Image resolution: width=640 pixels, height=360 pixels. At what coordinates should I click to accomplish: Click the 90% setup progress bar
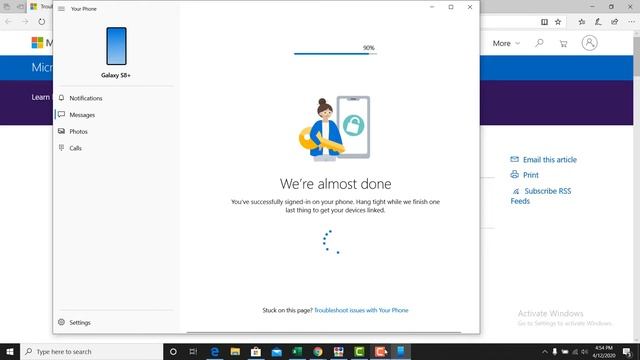coord(335,53)
